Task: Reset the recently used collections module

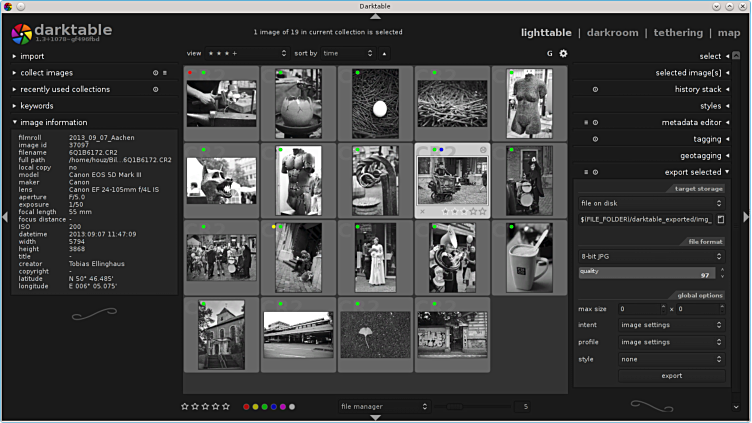Action: [156, 89]
